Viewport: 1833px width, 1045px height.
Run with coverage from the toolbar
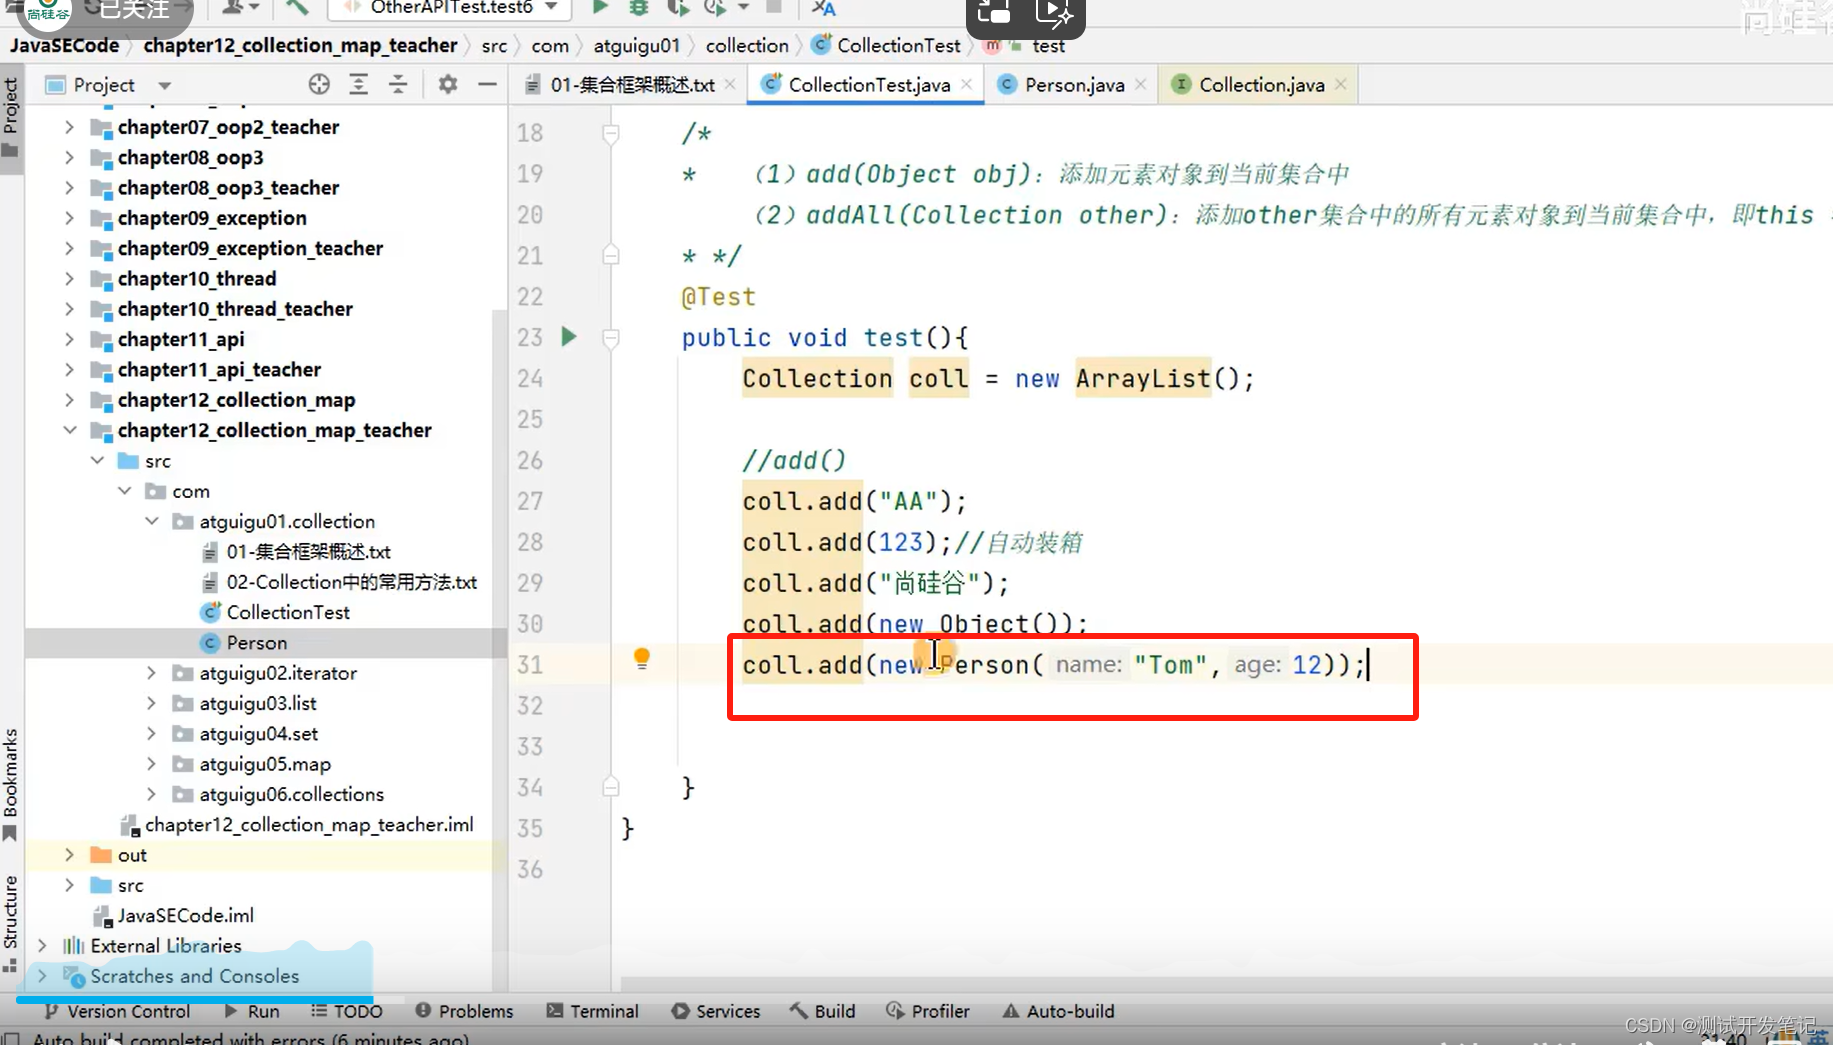[x=677, y=8]
